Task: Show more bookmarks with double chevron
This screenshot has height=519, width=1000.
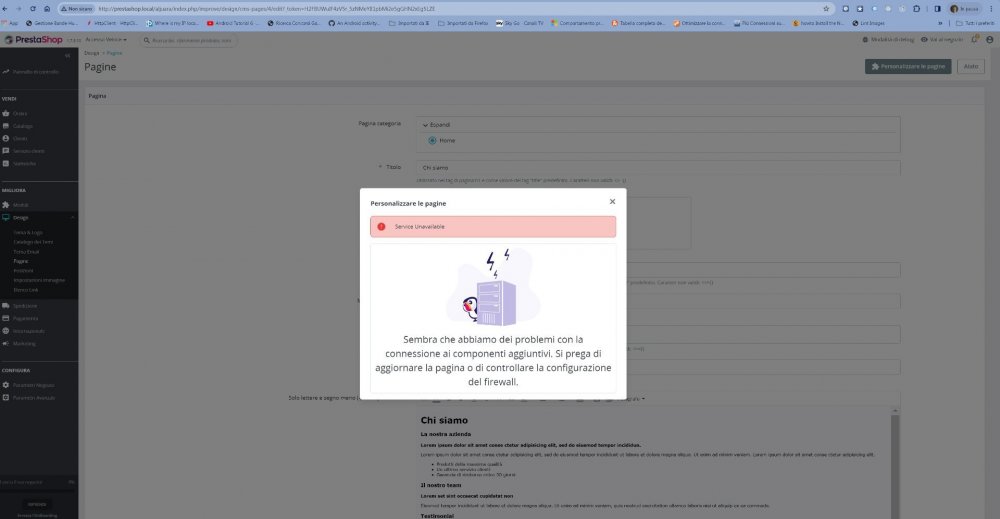Action: point(940,23)
